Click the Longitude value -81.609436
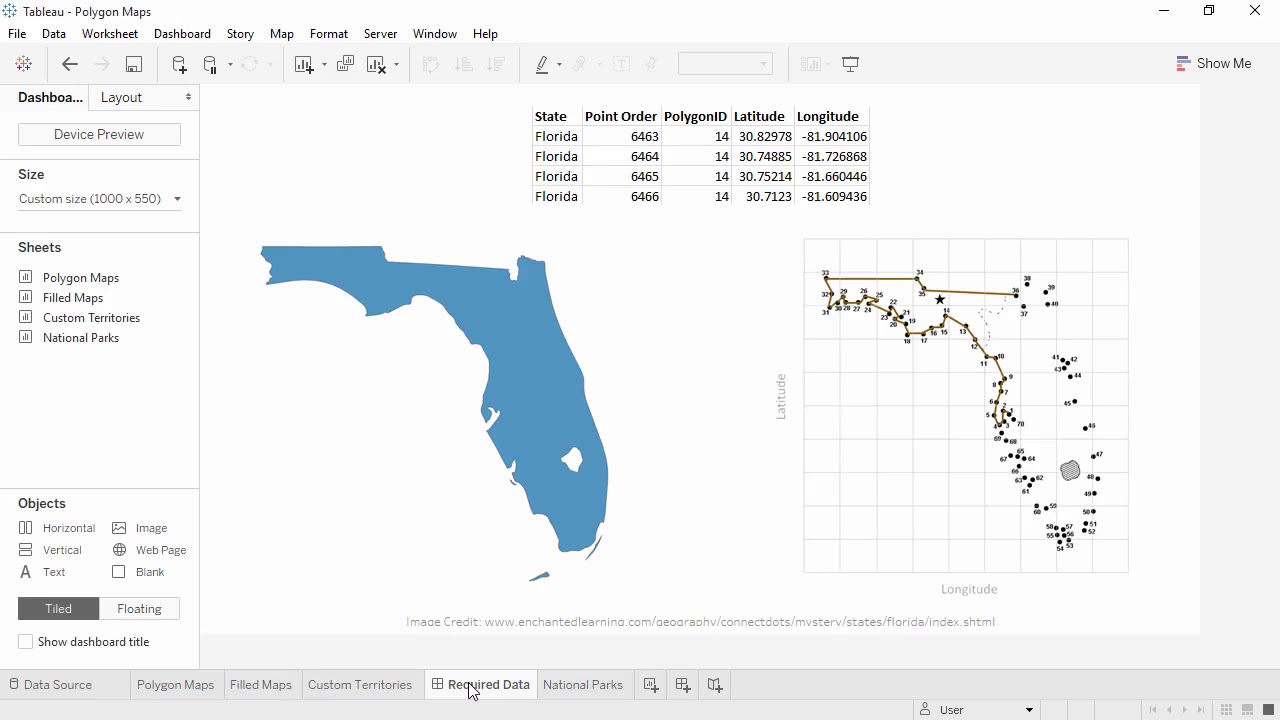This screenshot has height=720, width=1280. (x=834, y=197)
